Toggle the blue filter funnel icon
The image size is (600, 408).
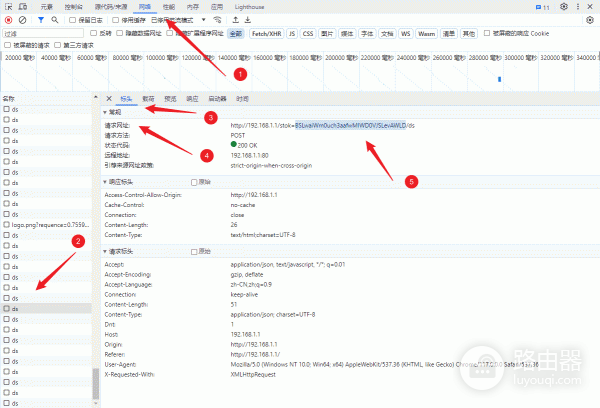(41, 20)
